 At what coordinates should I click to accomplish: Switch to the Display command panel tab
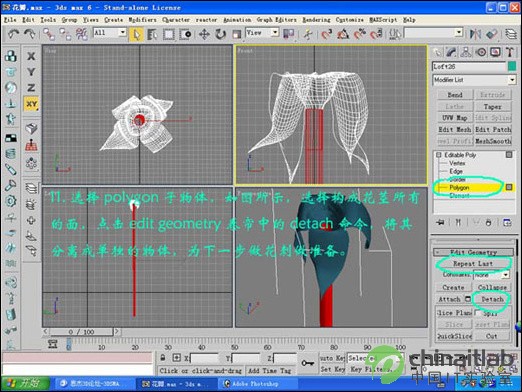pos(495,52)
